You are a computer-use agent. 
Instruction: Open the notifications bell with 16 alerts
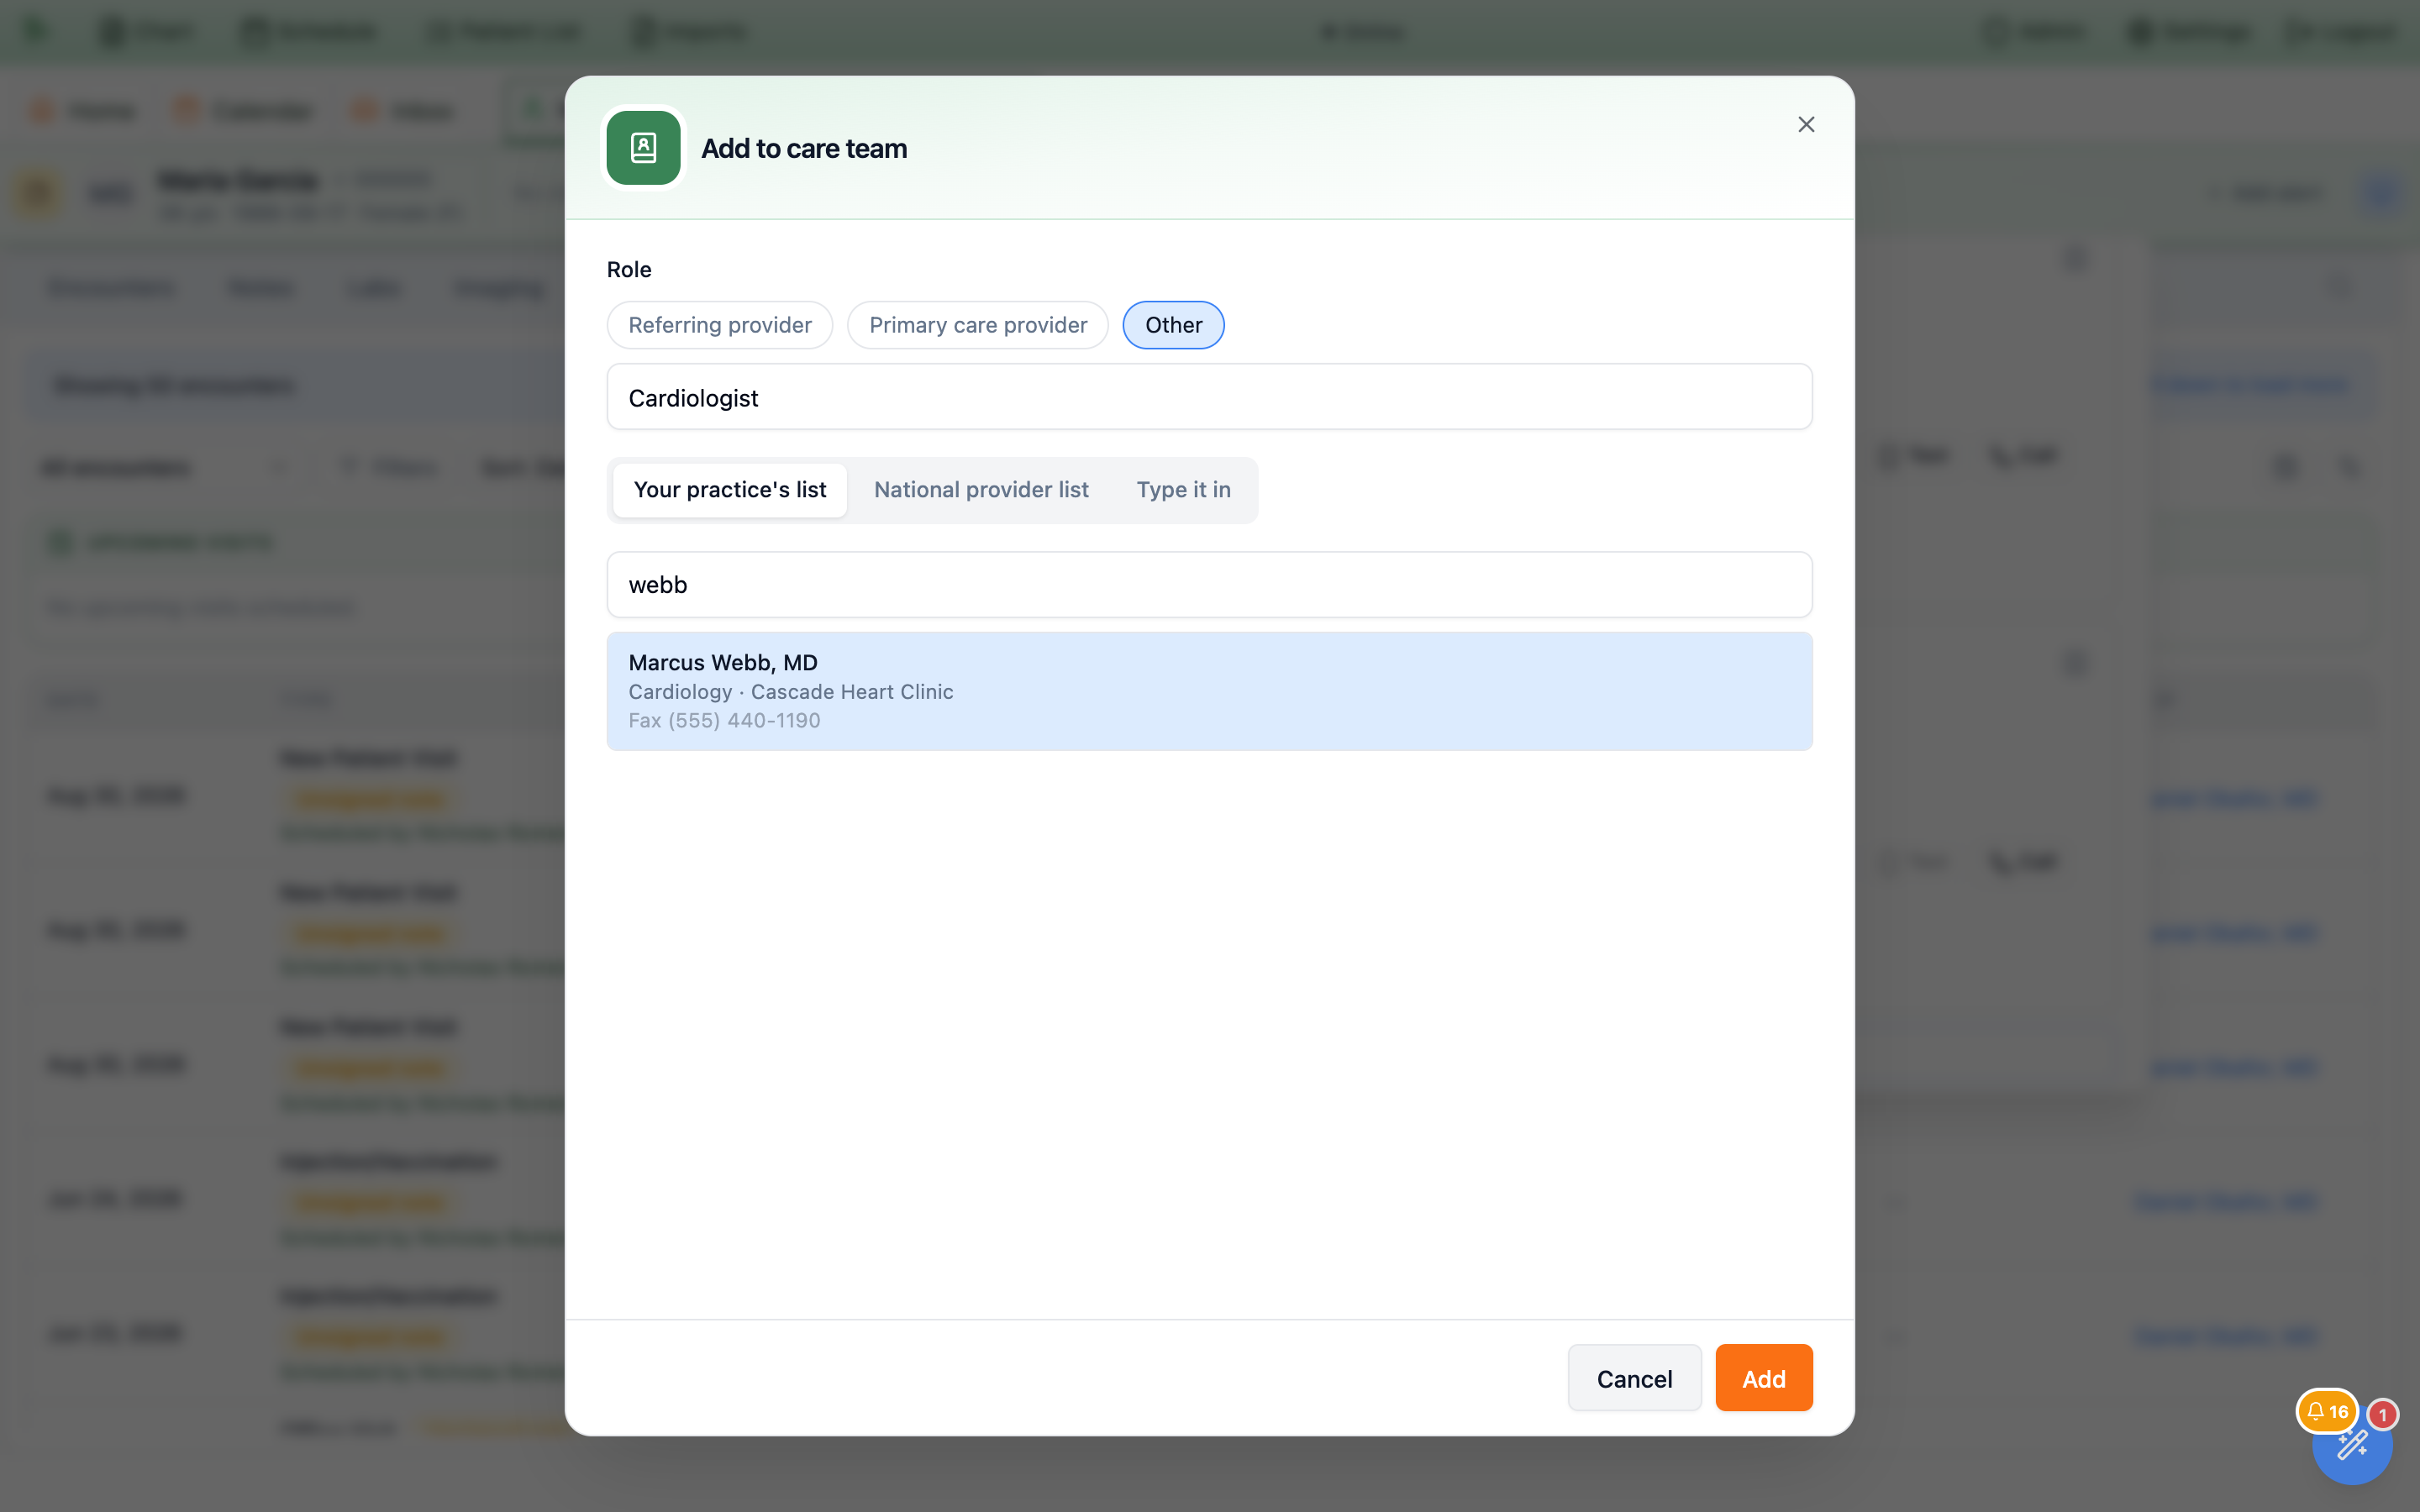point(2326,1412)
